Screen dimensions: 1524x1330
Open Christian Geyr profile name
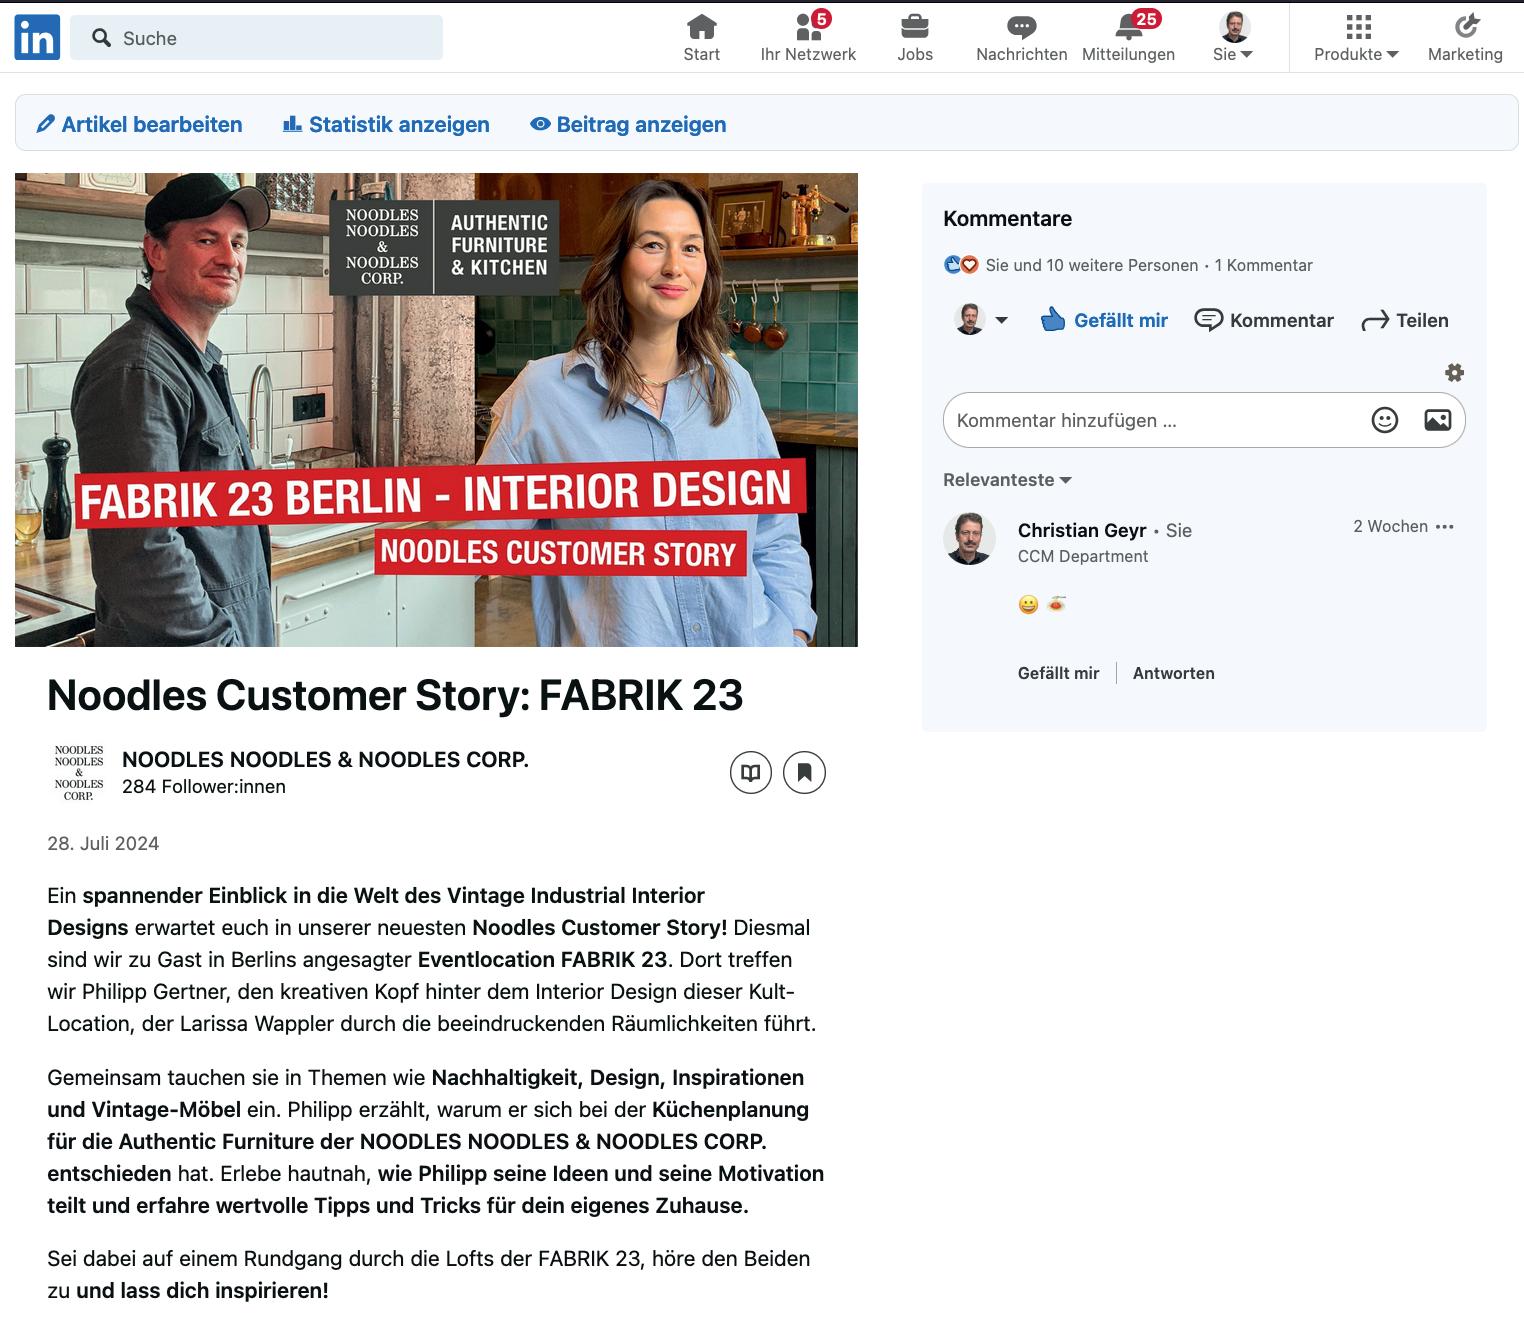click(1082, 530)
